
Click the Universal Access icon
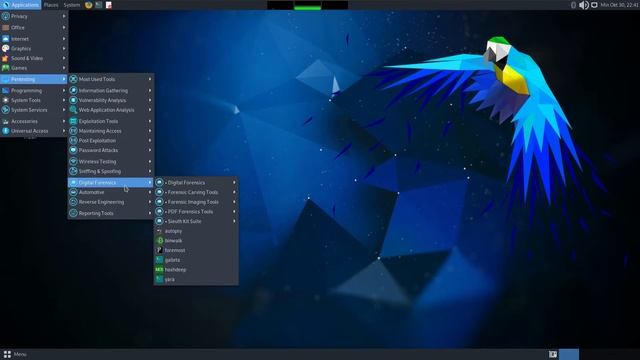[6, 131]
